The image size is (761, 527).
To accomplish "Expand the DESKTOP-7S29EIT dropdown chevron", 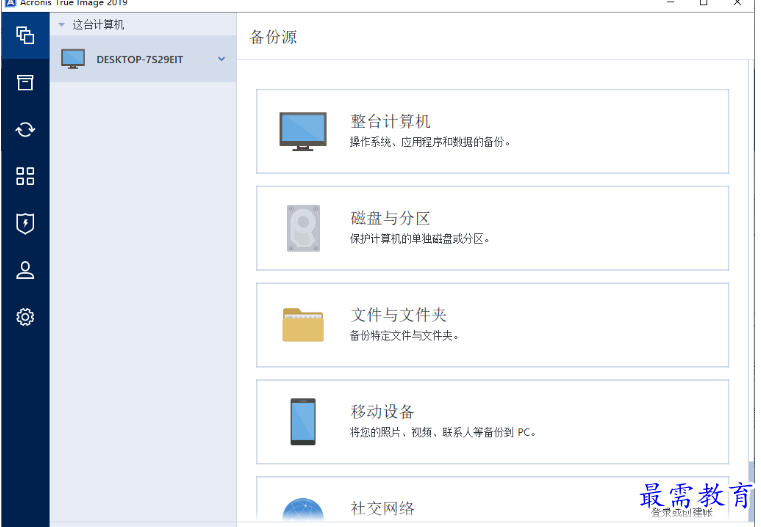I will 221,59.
